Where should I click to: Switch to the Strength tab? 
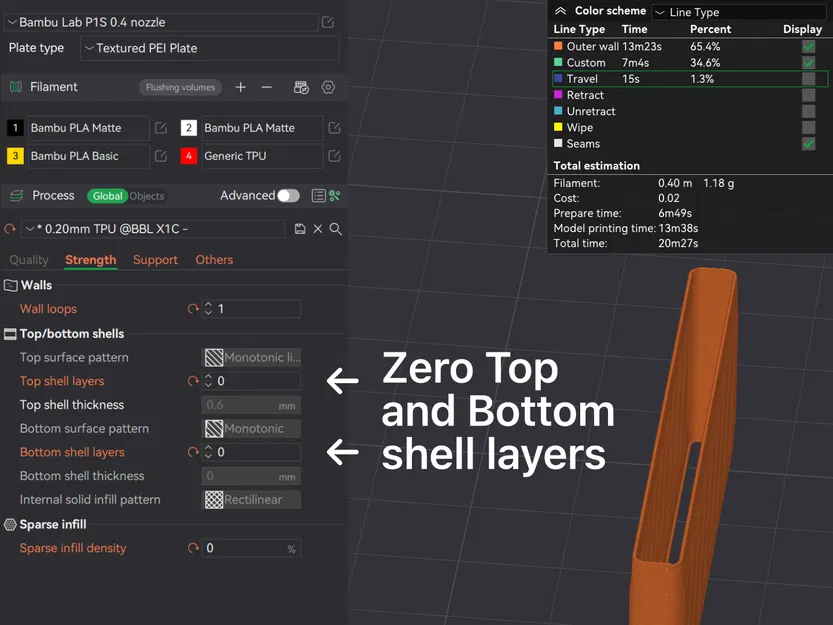(90, 260)
